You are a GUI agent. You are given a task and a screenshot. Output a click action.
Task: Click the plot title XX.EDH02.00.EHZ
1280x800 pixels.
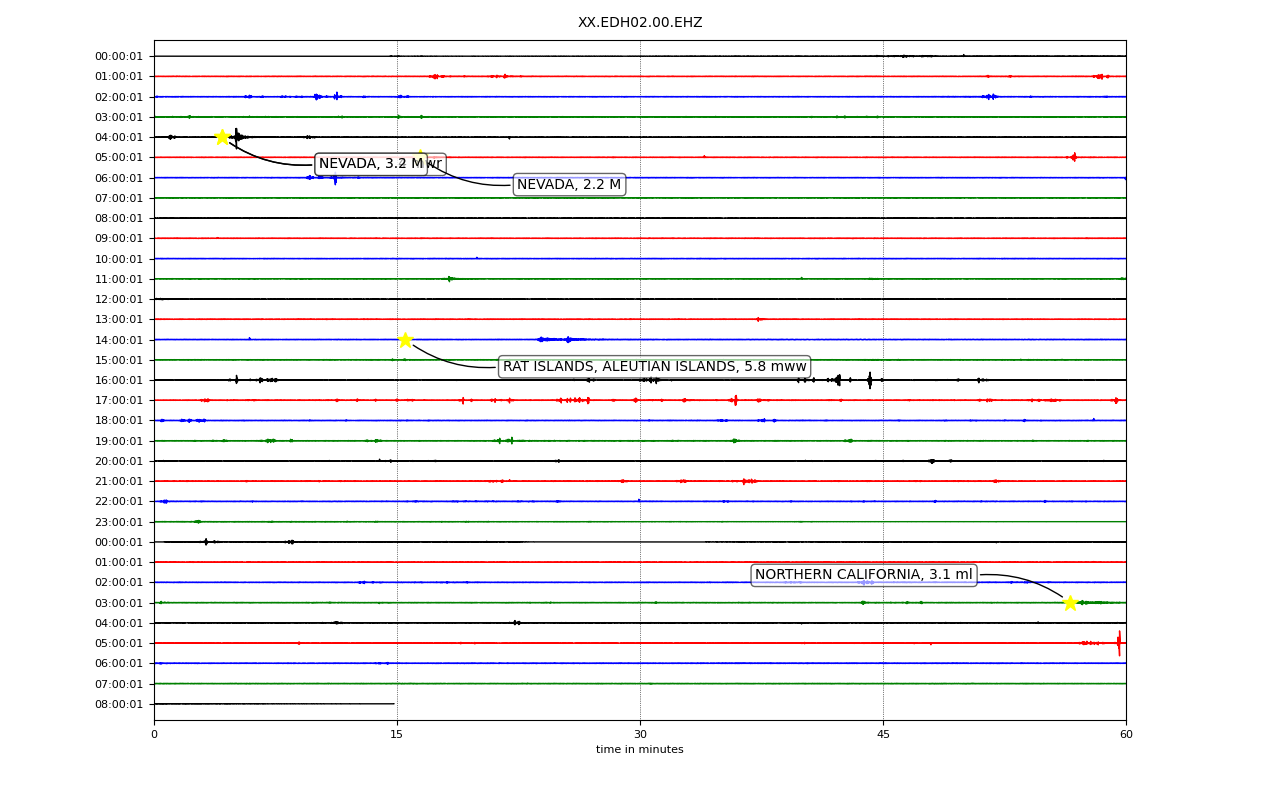[640, 22]
